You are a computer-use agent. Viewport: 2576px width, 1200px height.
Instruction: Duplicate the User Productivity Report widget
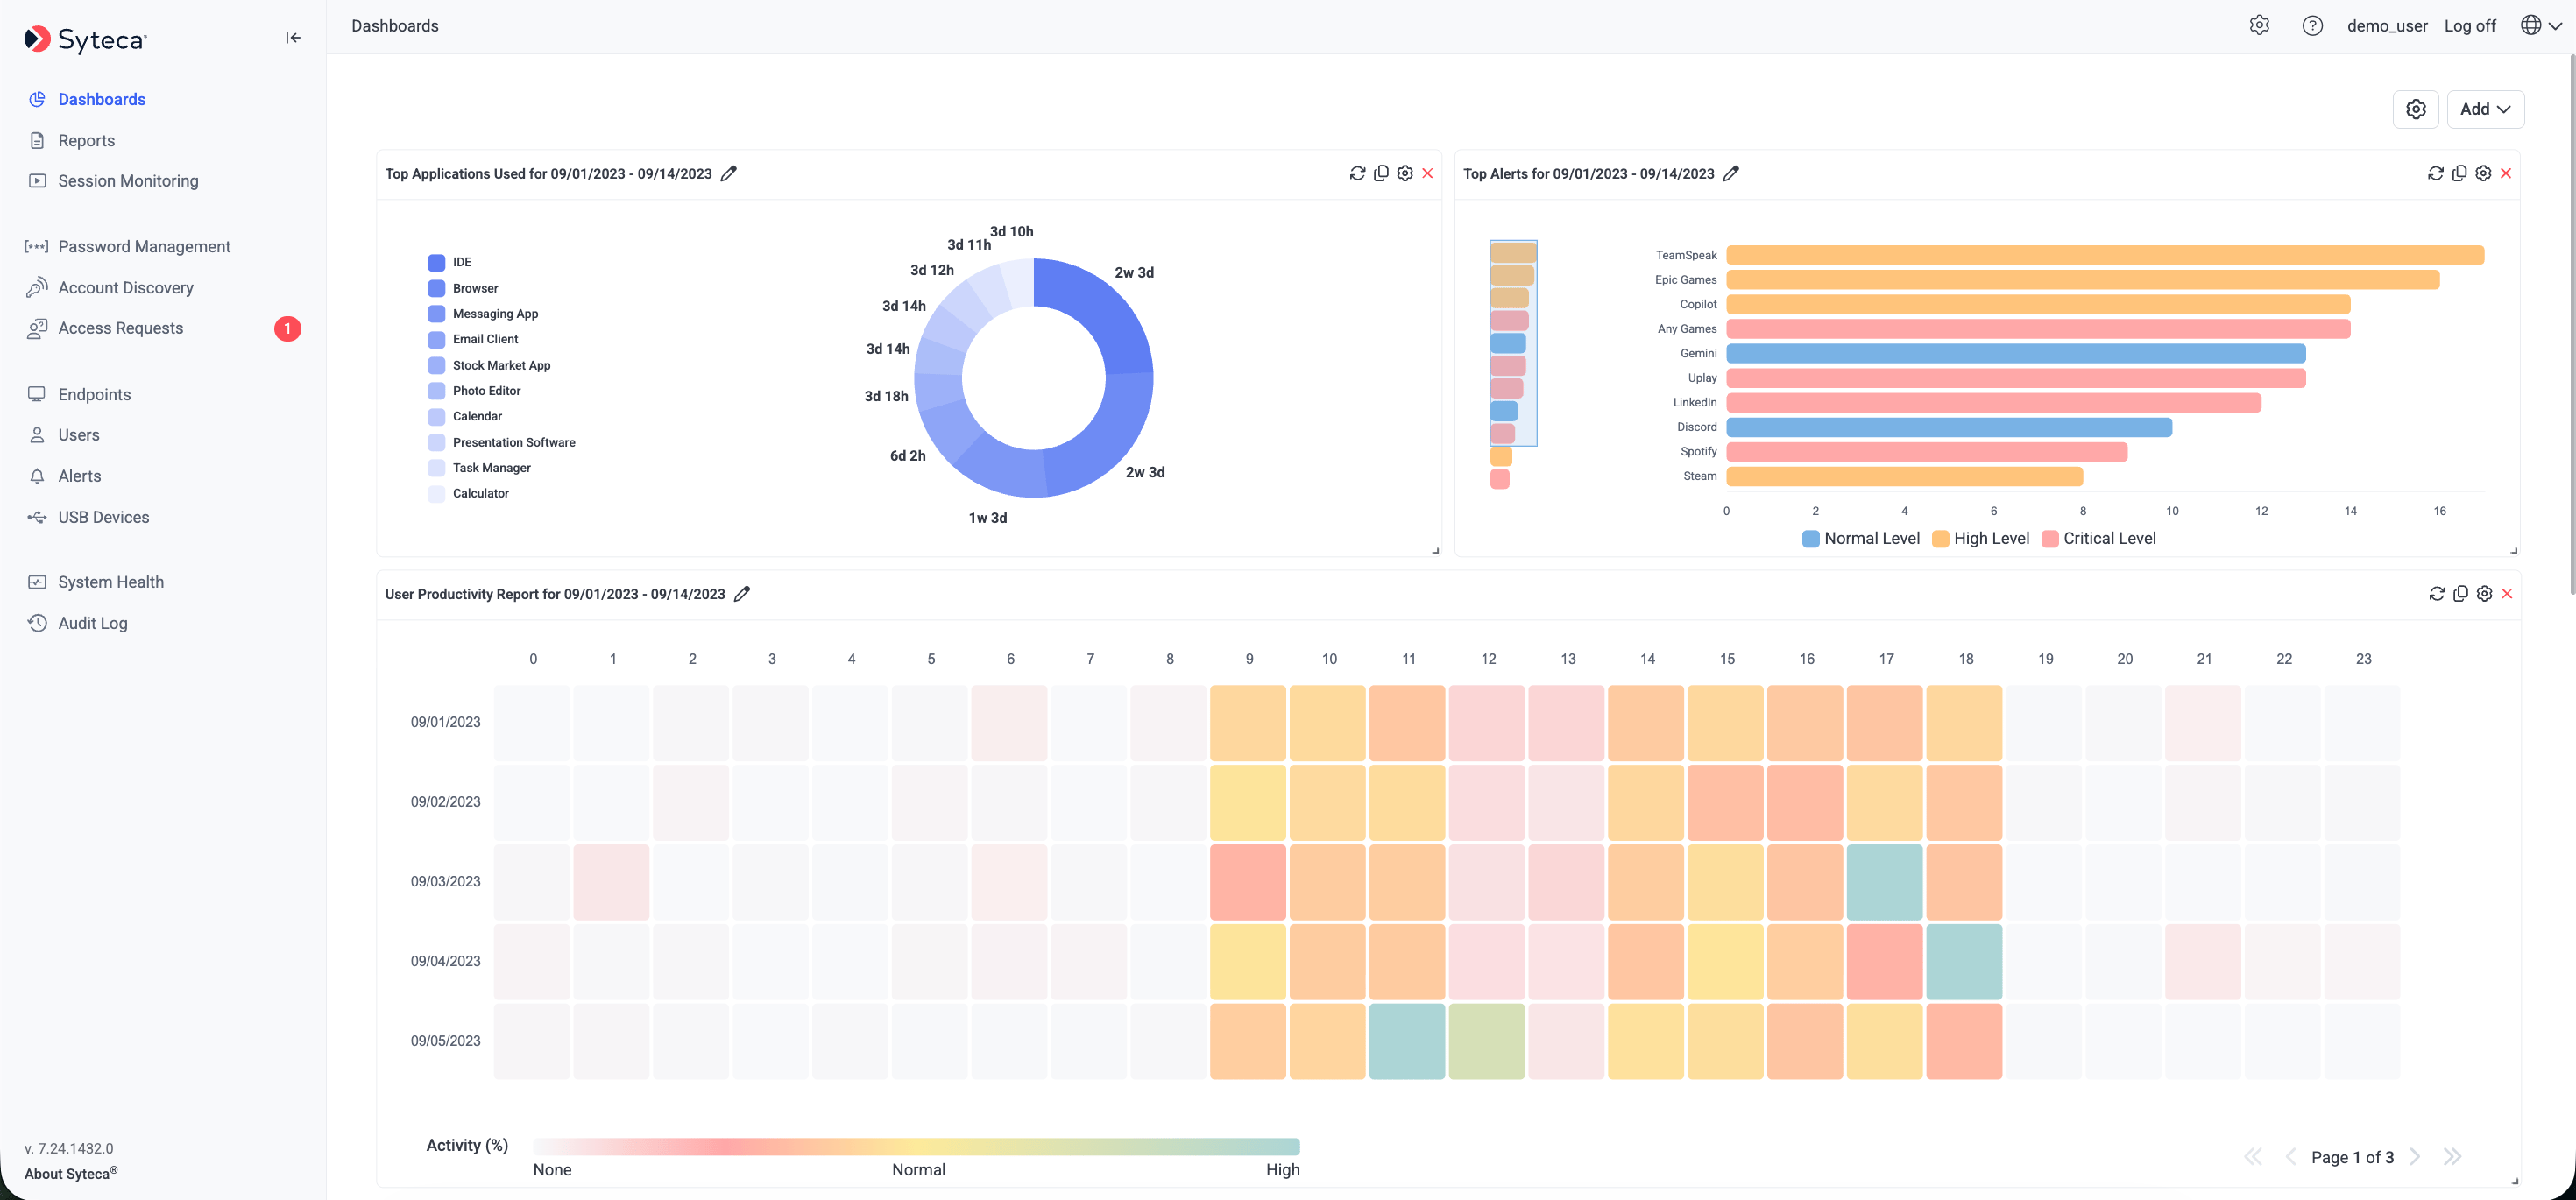(2460, 594)
